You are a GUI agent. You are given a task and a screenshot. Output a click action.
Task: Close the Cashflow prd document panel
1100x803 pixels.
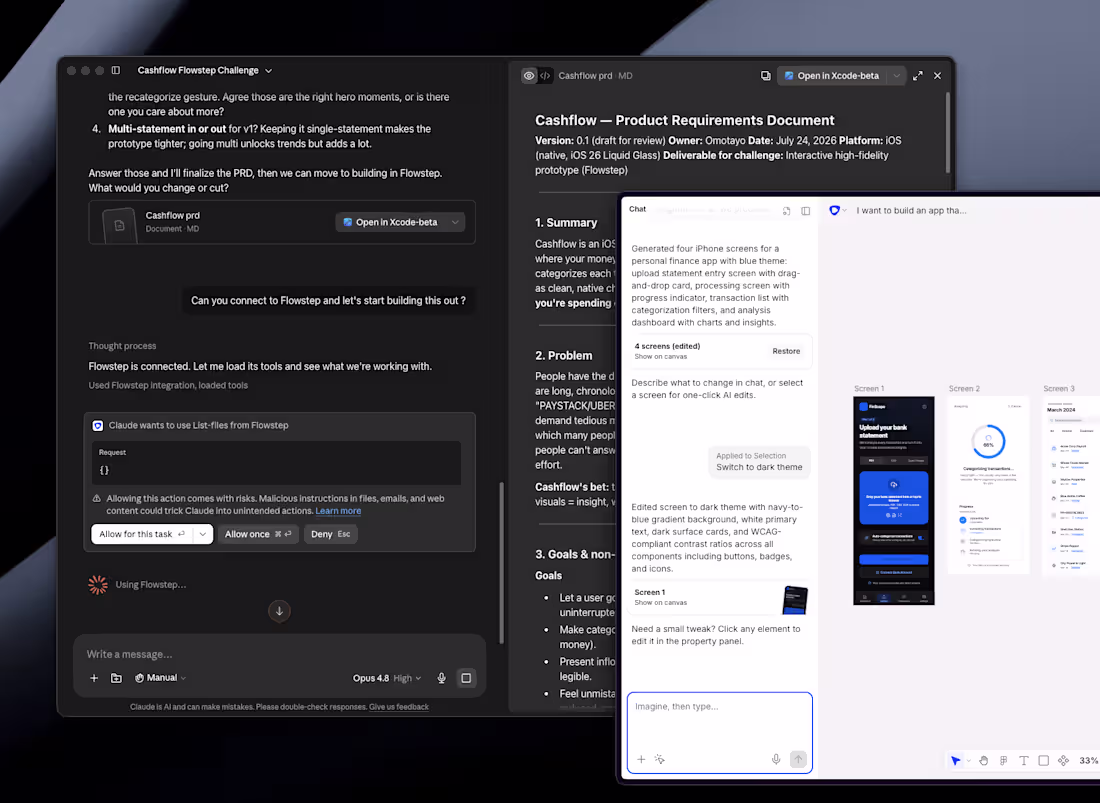937,76
